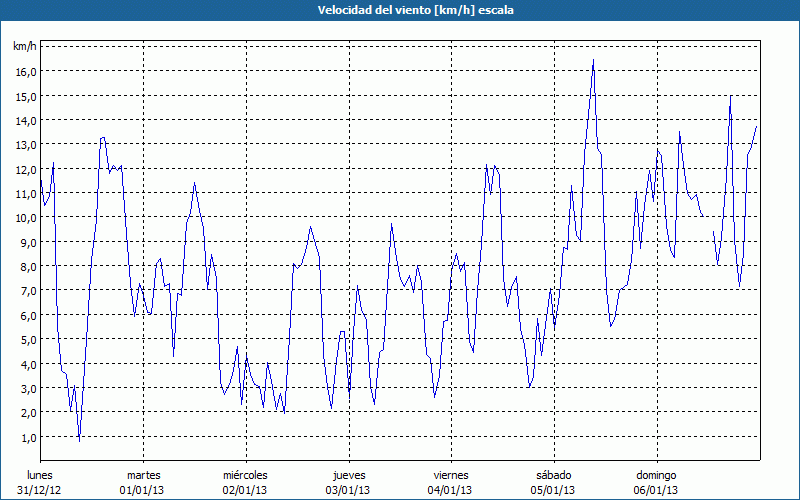Image resolution: width=800 pixels, height=500 pixels.
Task: Click the date 03/01/13 under jueves
Action: click(349, 490)
